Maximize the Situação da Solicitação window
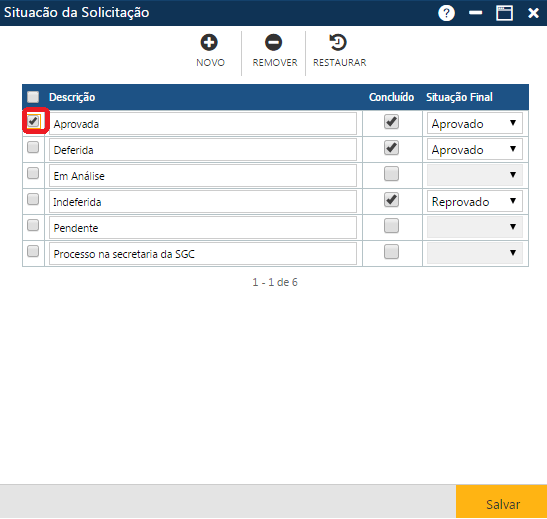 504,13
